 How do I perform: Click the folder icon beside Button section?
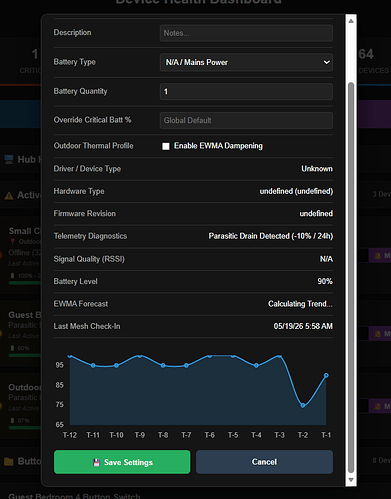pos(9,461)
